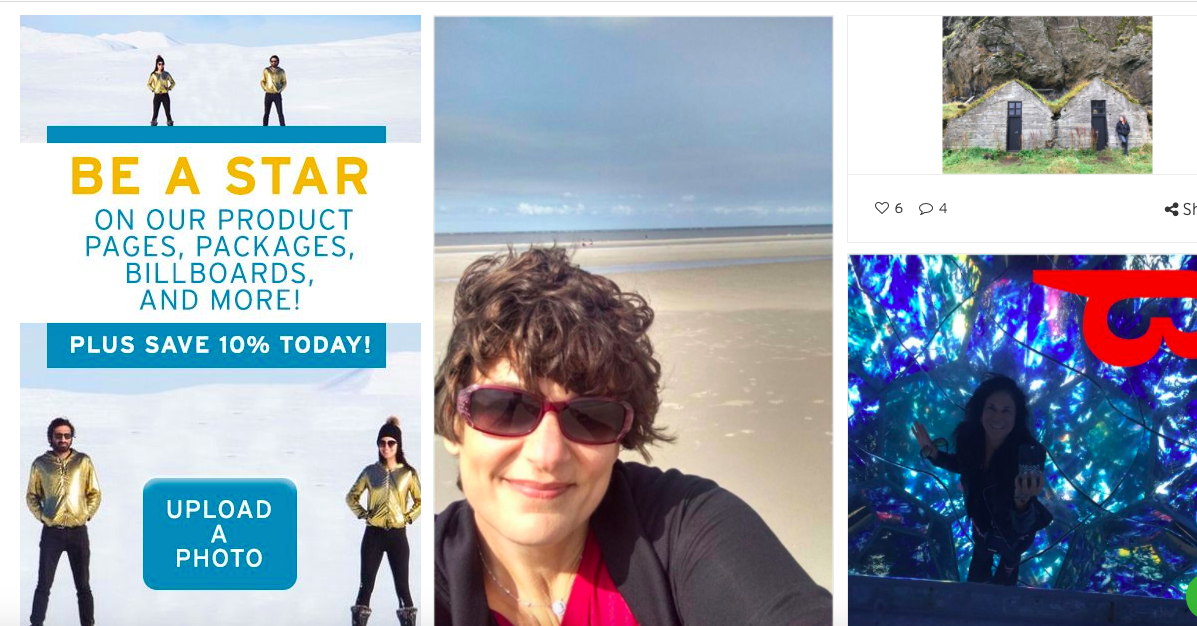The image size is (1197, 626).
Task: Click the blue bar above BE A STAR
Action: [216, 134]
